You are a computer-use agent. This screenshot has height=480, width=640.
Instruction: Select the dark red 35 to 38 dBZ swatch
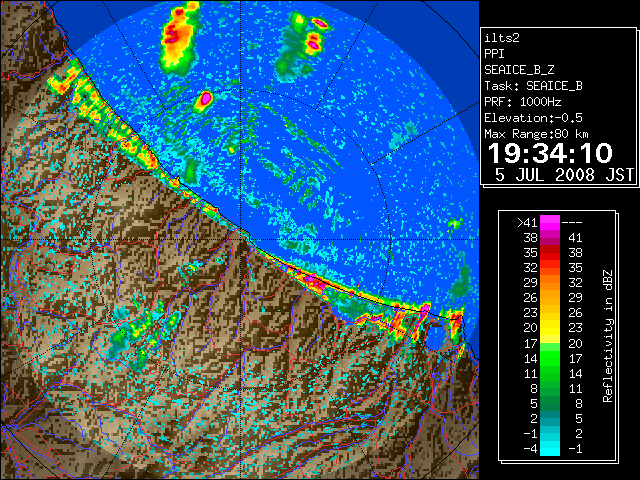(550, 253)
